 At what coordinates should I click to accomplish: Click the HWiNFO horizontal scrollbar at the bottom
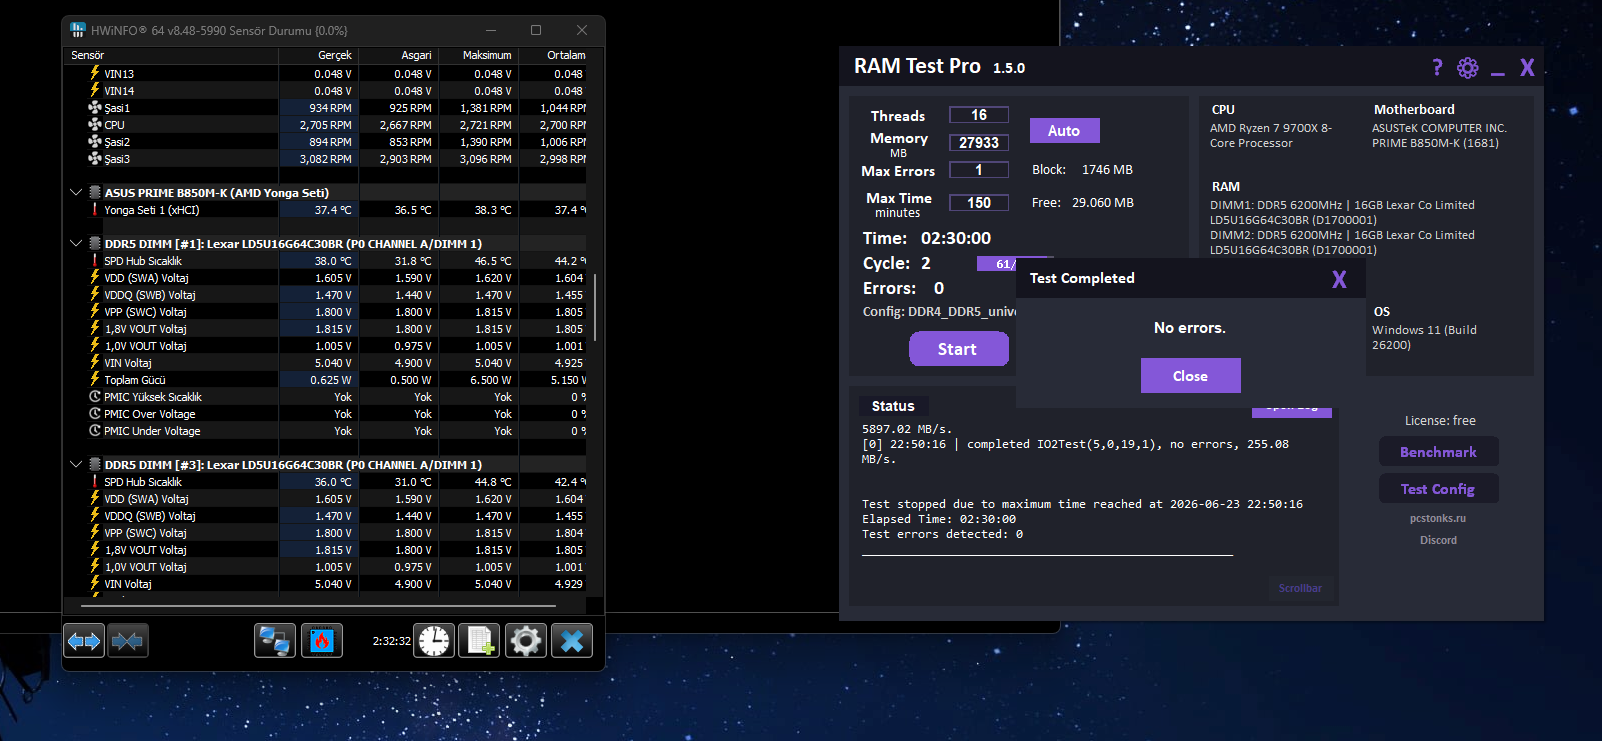pyautogui.click(x=318, y=606)
